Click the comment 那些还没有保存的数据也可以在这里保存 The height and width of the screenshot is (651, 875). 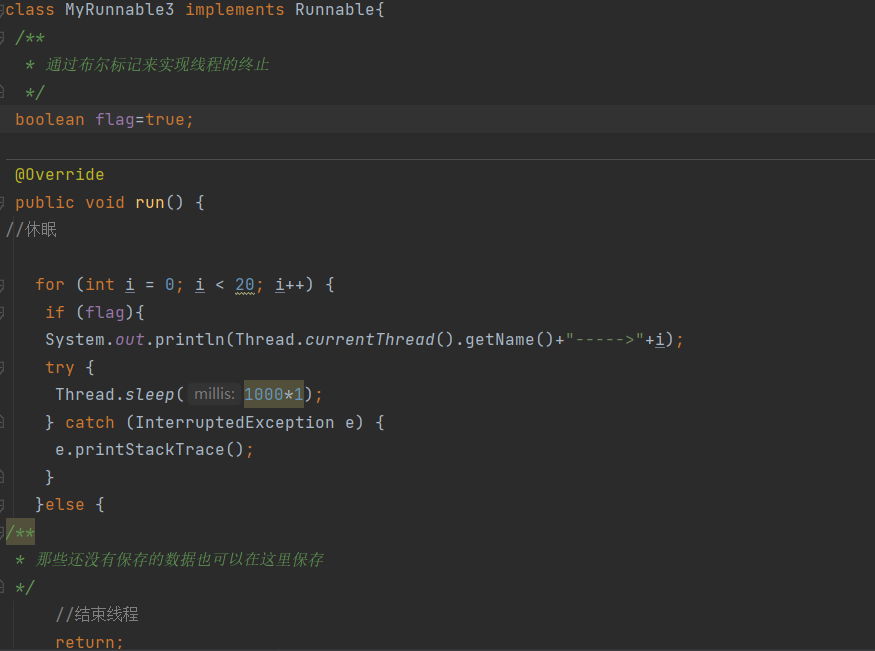[x=179, y=560]
